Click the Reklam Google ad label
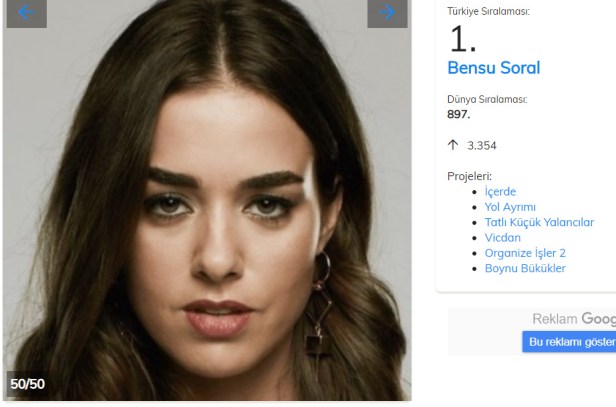This screenshot has height=407, width=616. (574, 319)
